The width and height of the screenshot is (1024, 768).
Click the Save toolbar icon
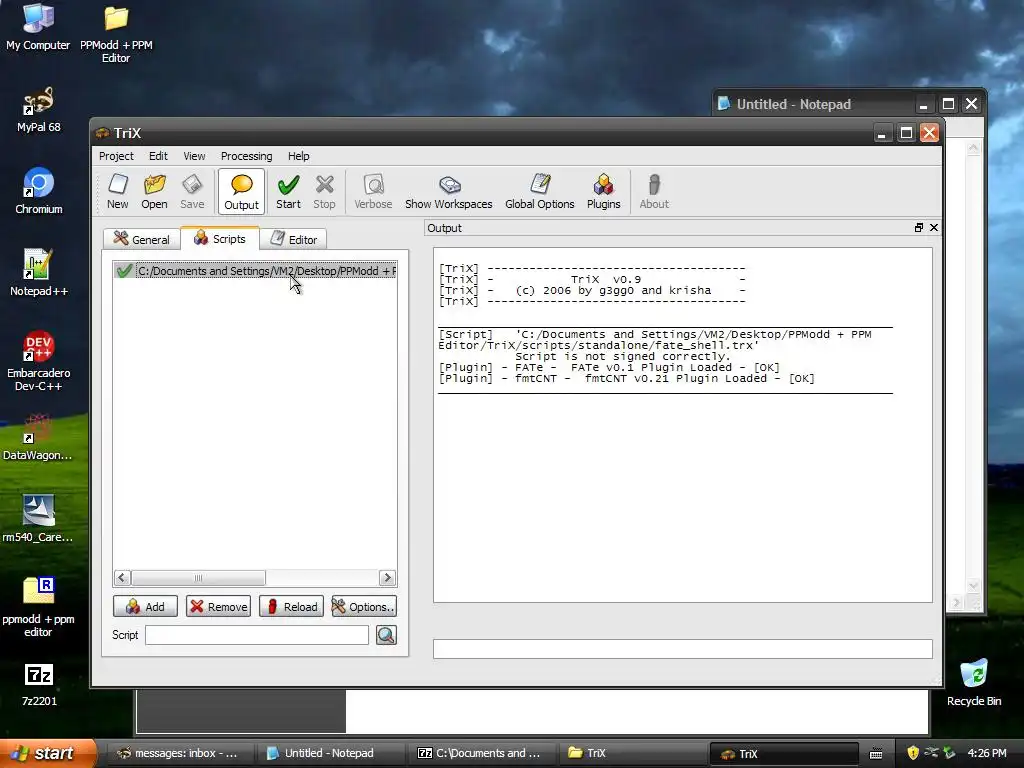[192, 191]
